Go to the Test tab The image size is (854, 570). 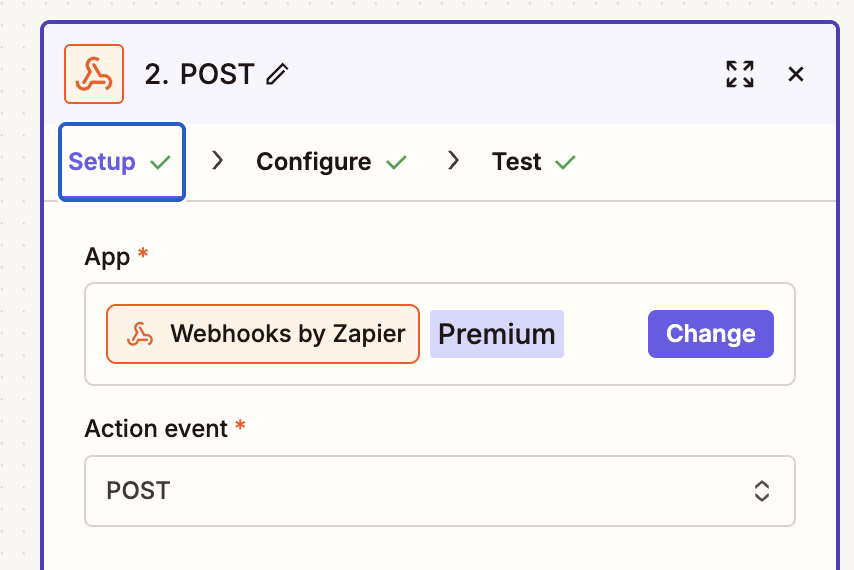click(x=516, y=162)
